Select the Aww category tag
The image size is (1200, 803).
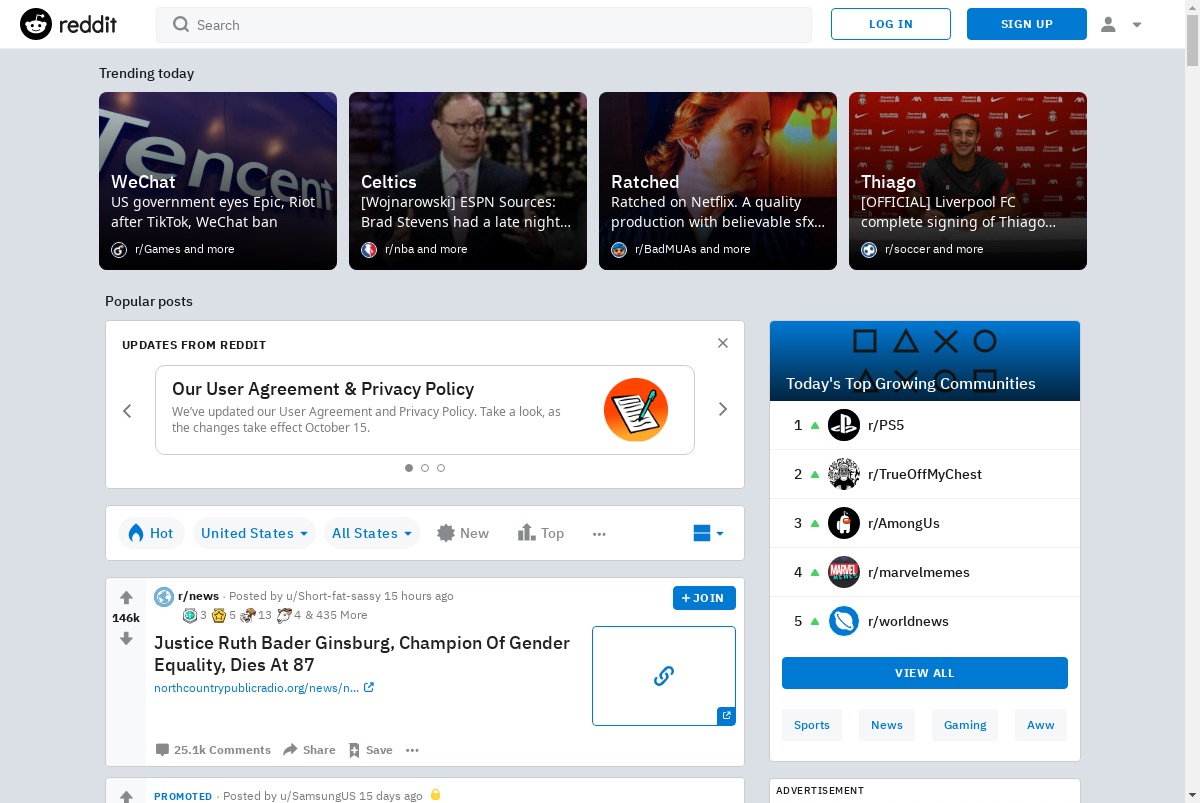click(x=1041, y=725)
